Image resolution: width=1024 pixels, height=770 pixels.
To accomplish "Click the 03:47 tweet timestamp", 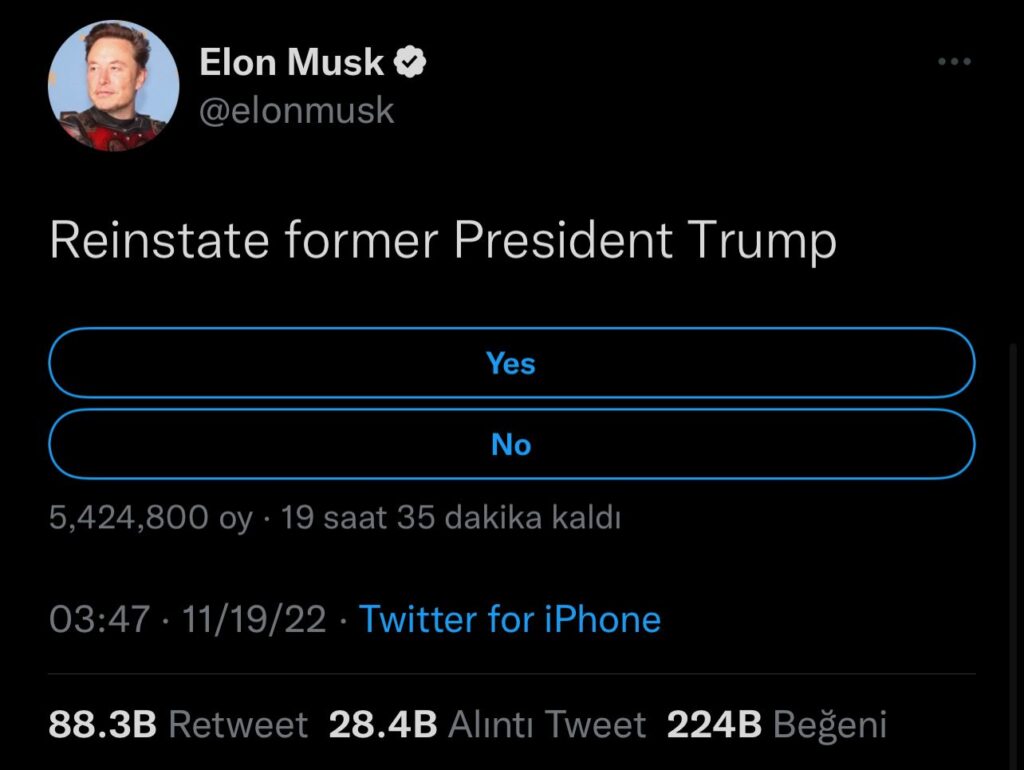I will [x=99, y=619].
